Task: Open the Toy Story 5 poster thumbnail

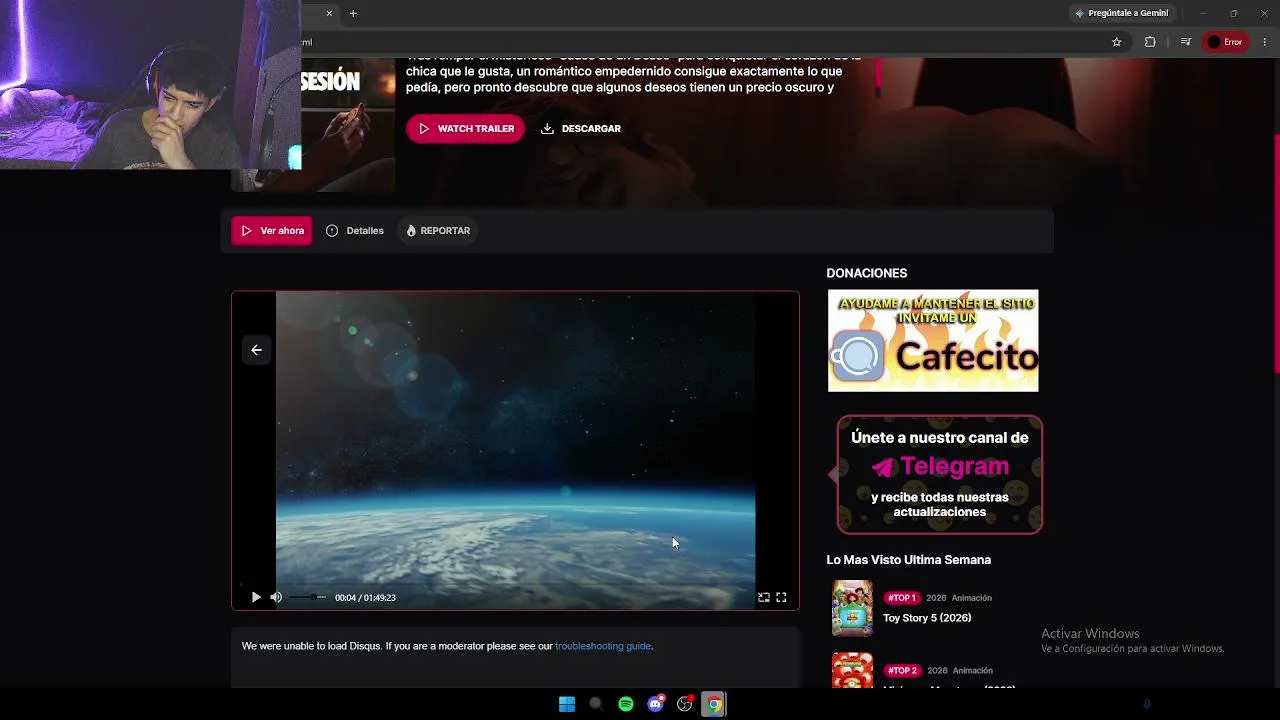Action: (852, 608)
